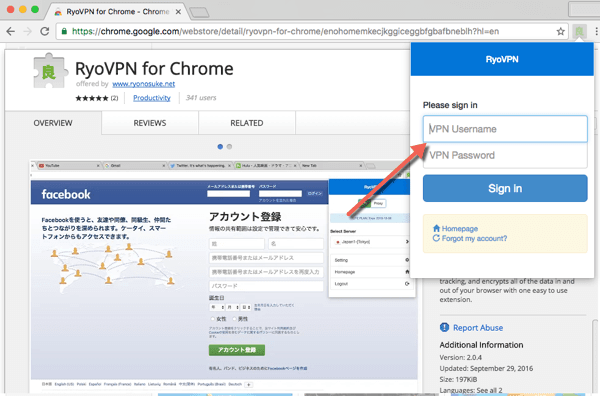The height and width of the screenshot is (396, 600).
Task: Close the RyoVPN for Chrome tab
Action: (178, 12)
